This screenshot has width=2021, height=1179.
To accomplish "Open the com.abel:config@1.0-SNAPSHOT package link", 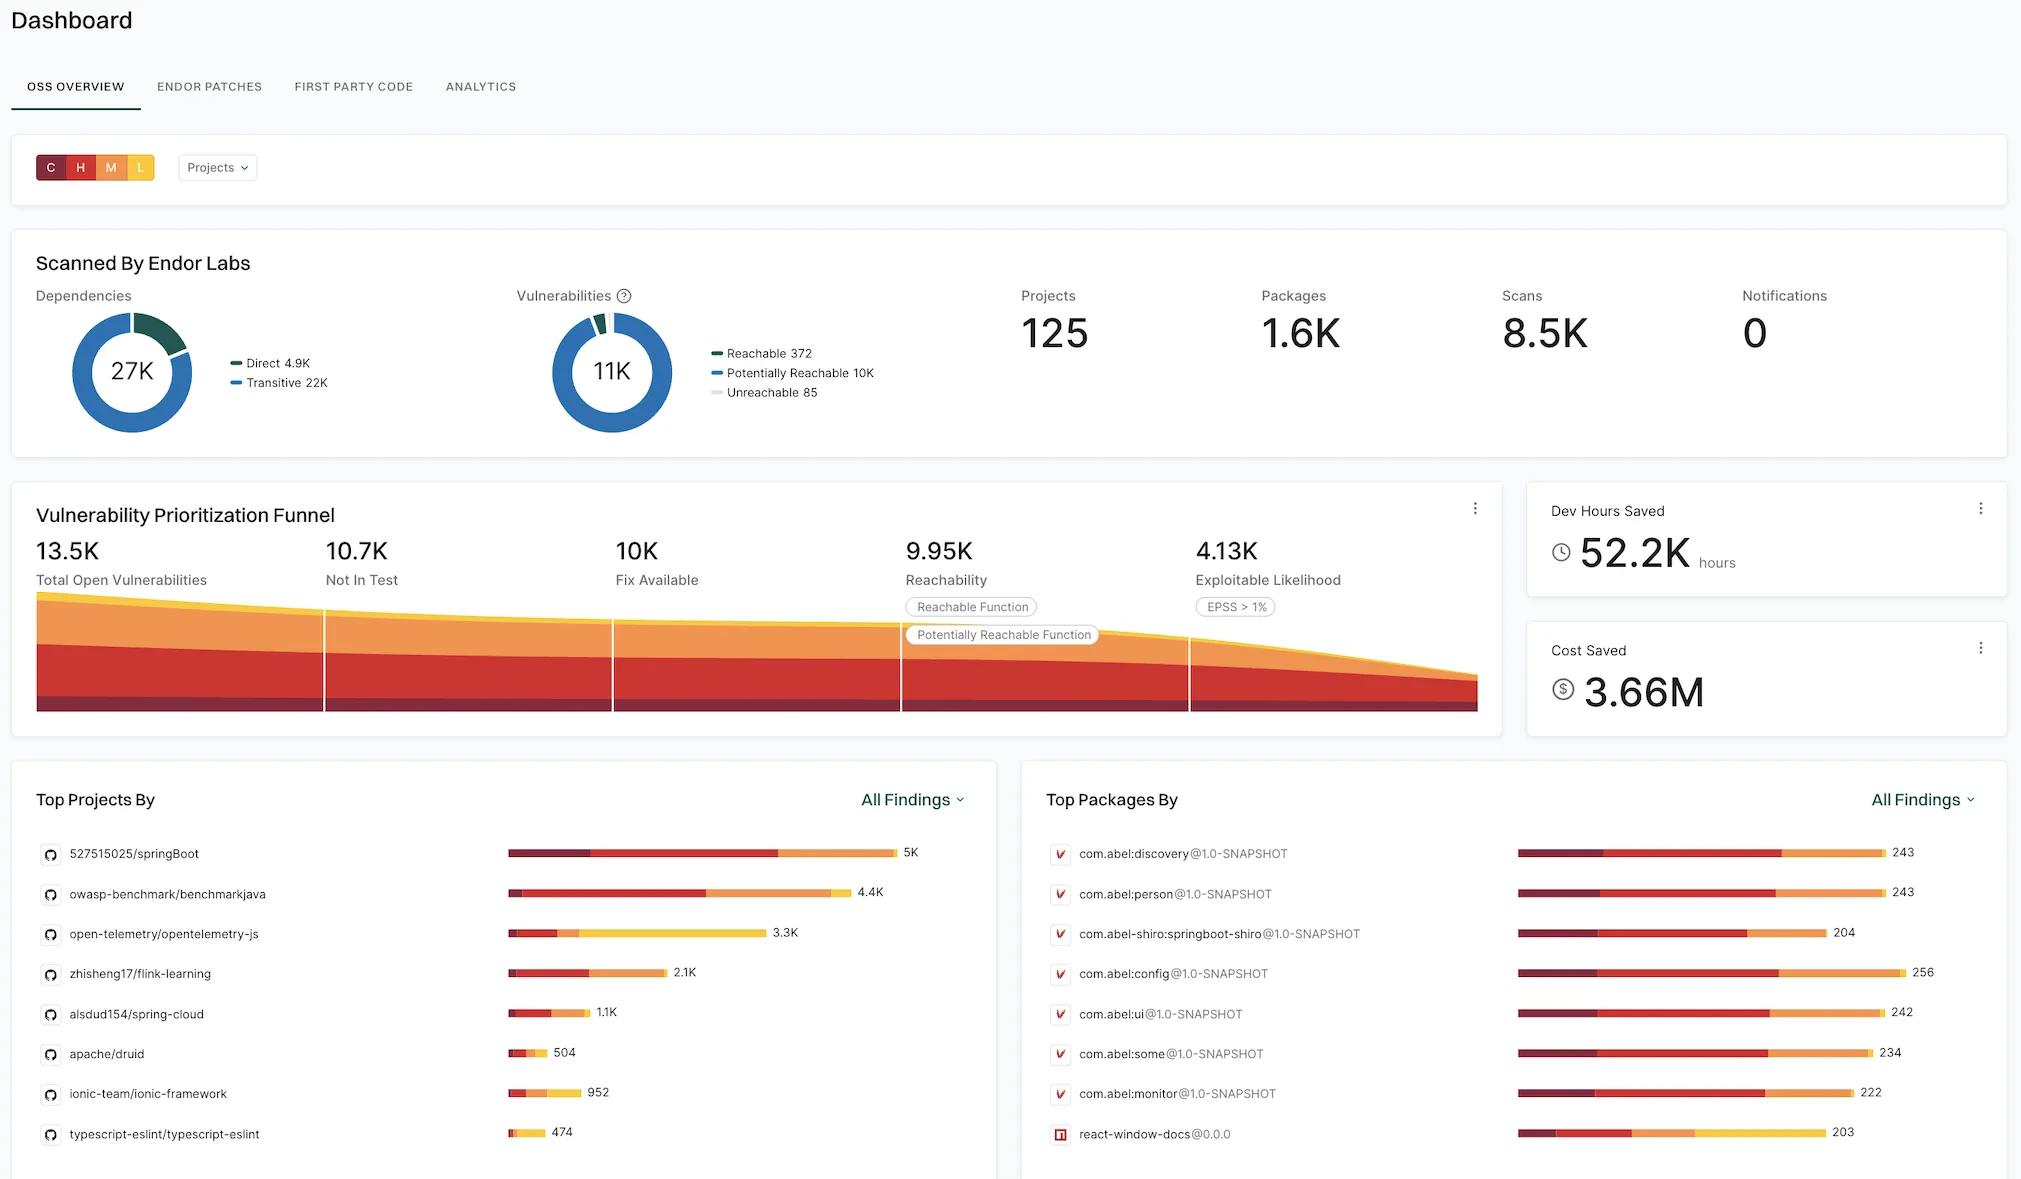I will point(1172,973).
